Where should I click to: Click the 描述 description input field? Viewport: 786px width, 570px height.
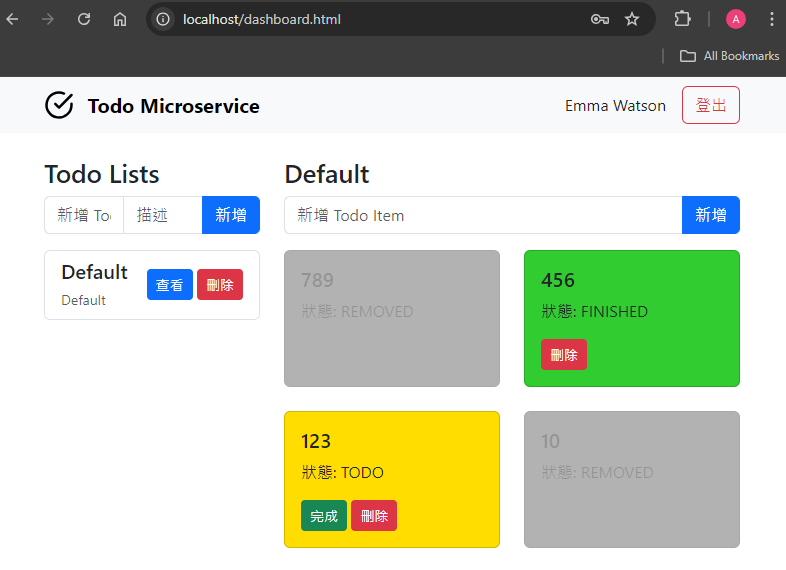[162, 215]
